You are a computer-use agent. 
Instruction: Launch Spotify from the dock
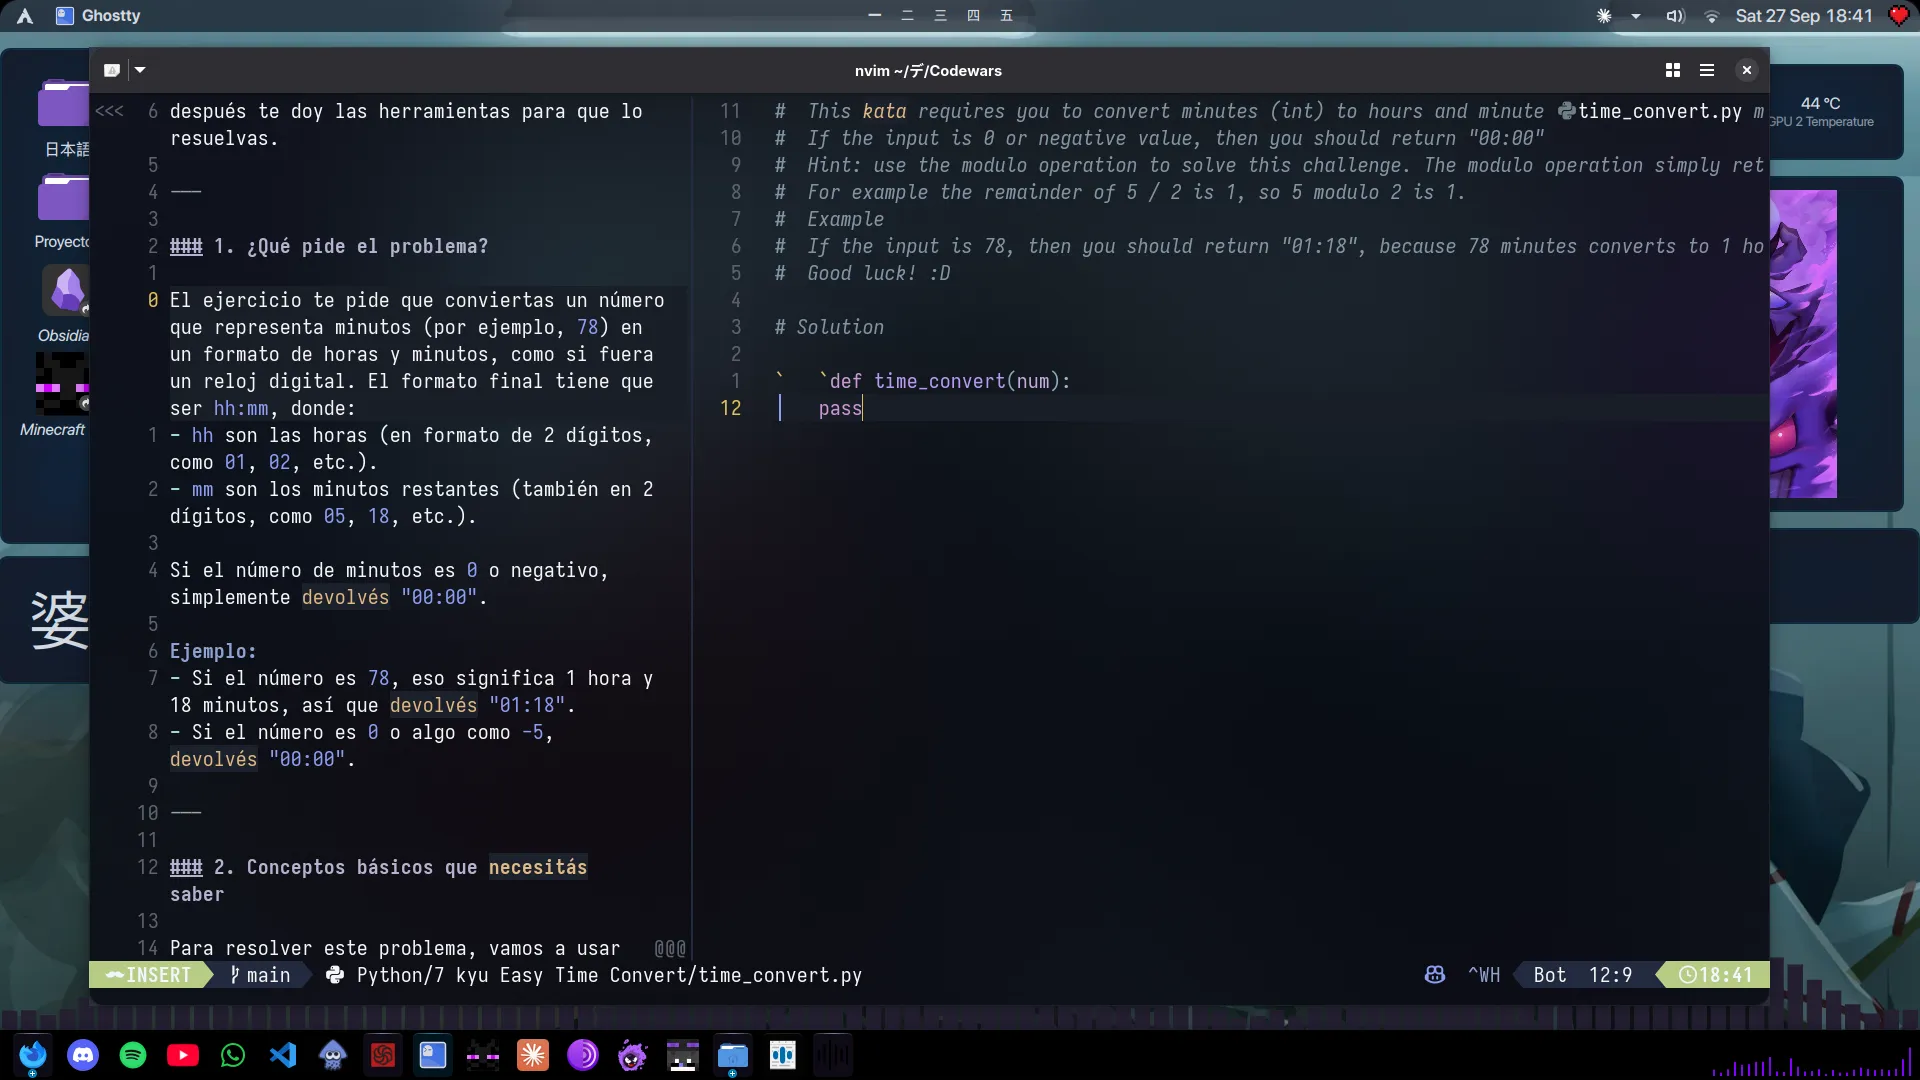133,1055
